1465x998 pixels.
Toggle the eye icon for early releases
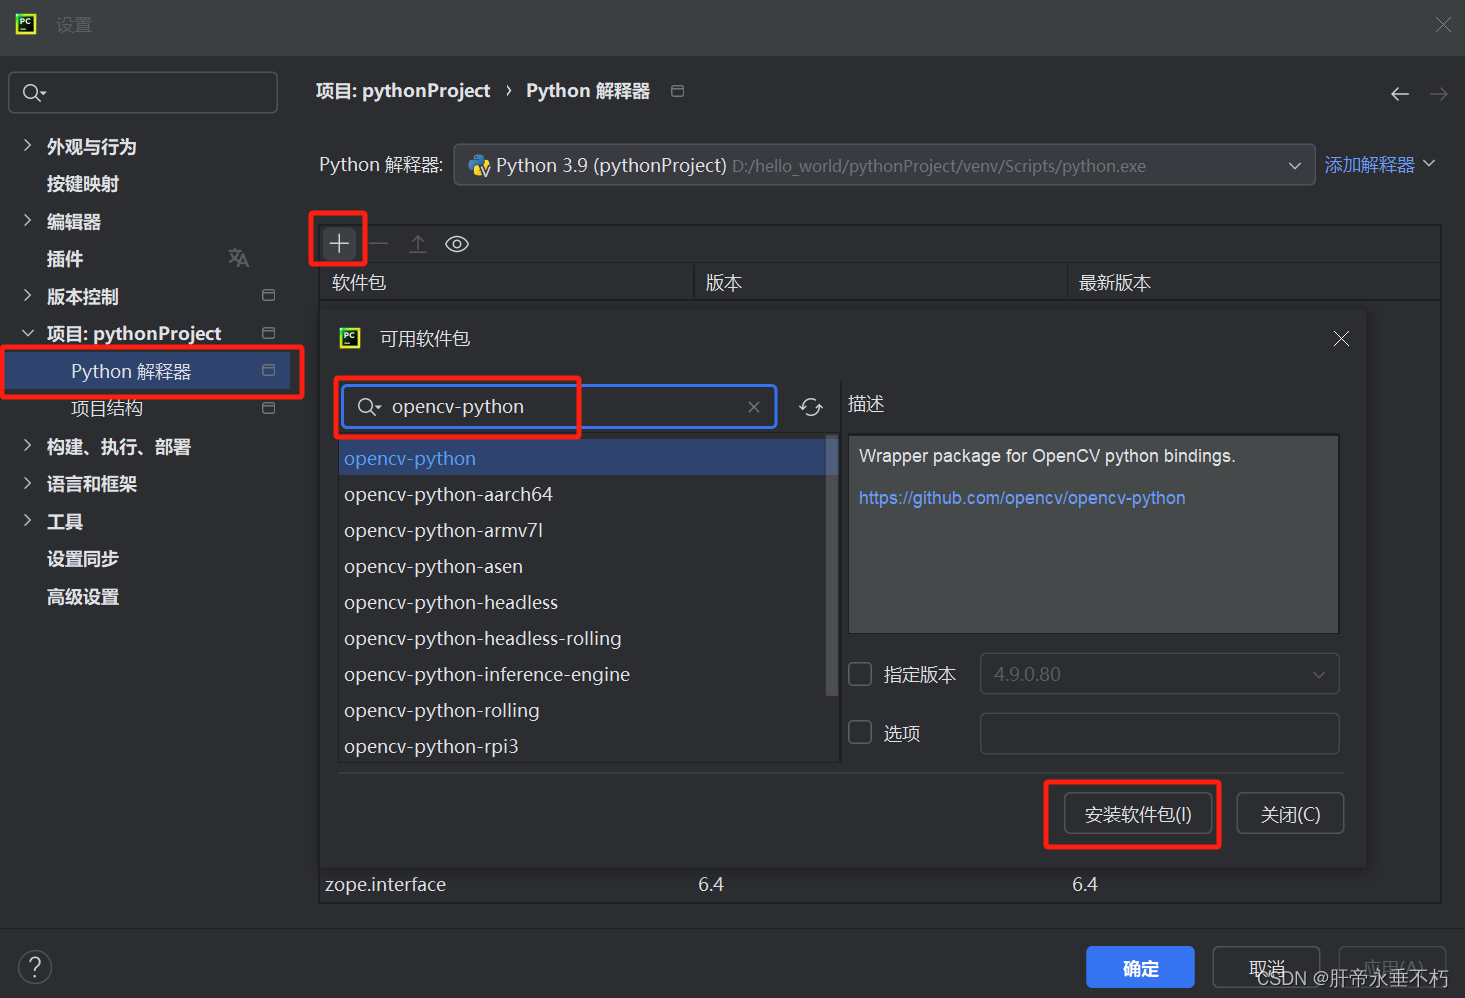point(457,244)
